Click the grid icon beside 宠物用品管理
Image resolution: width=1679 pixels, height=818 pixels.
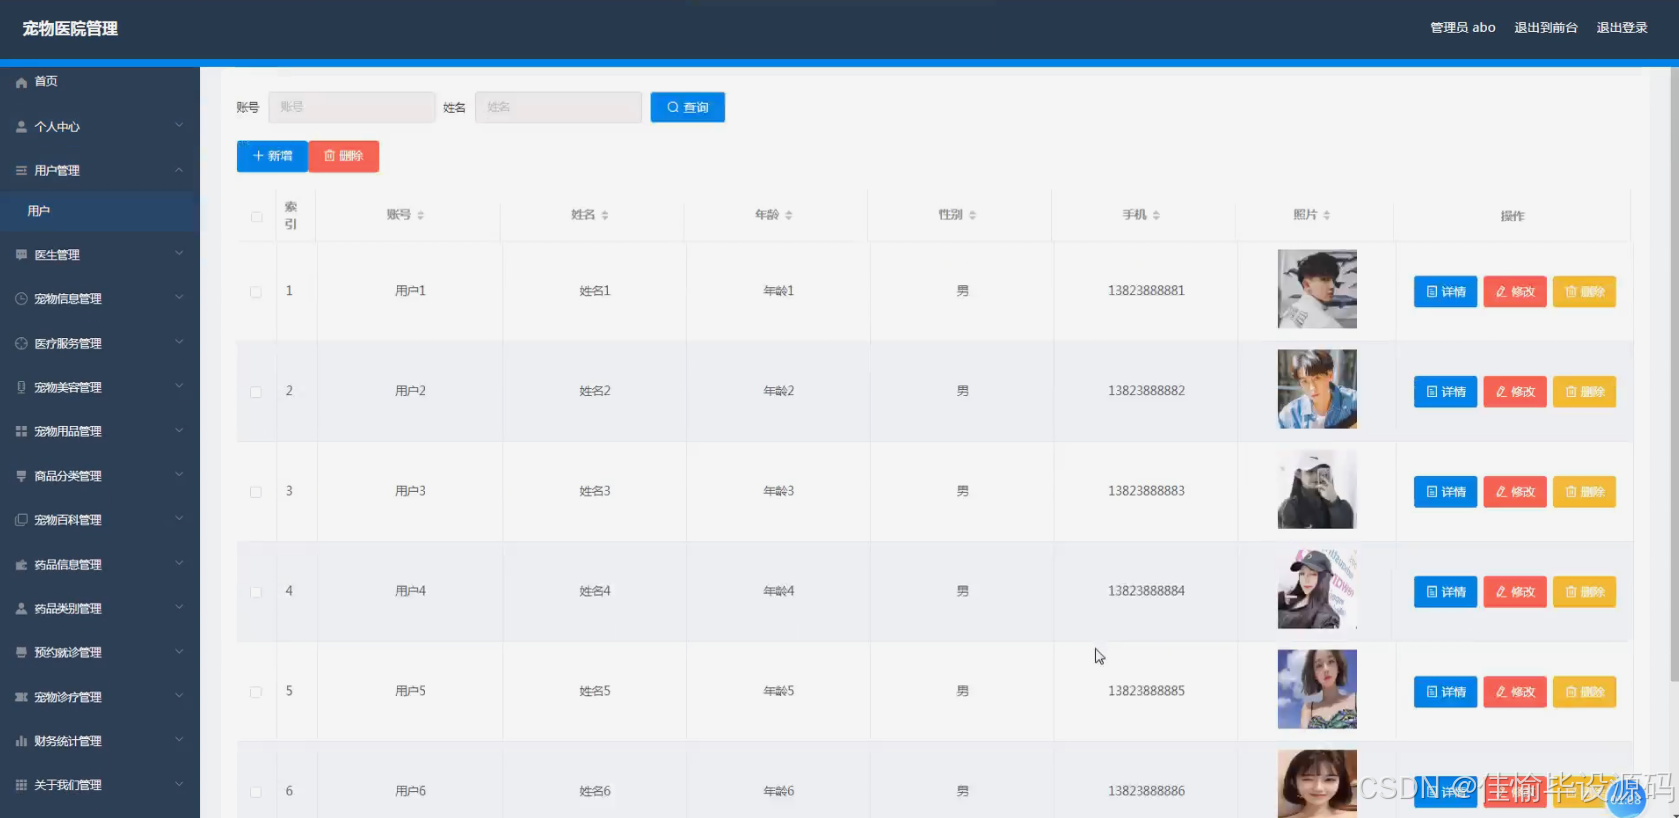click(x=21, y=432)
